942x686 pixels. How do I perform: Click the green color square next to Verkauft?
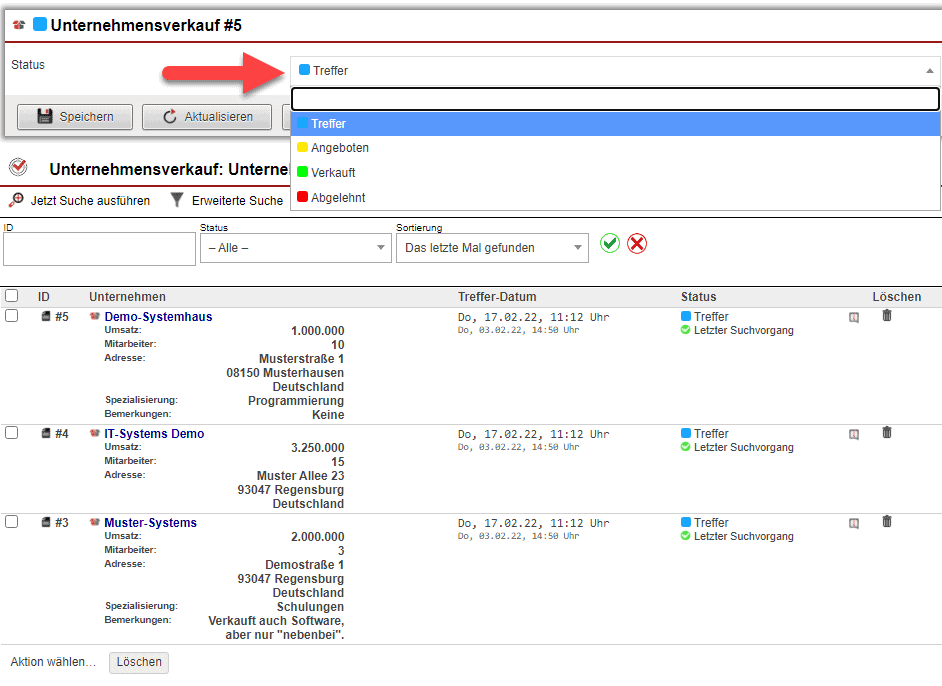point(303,173)
